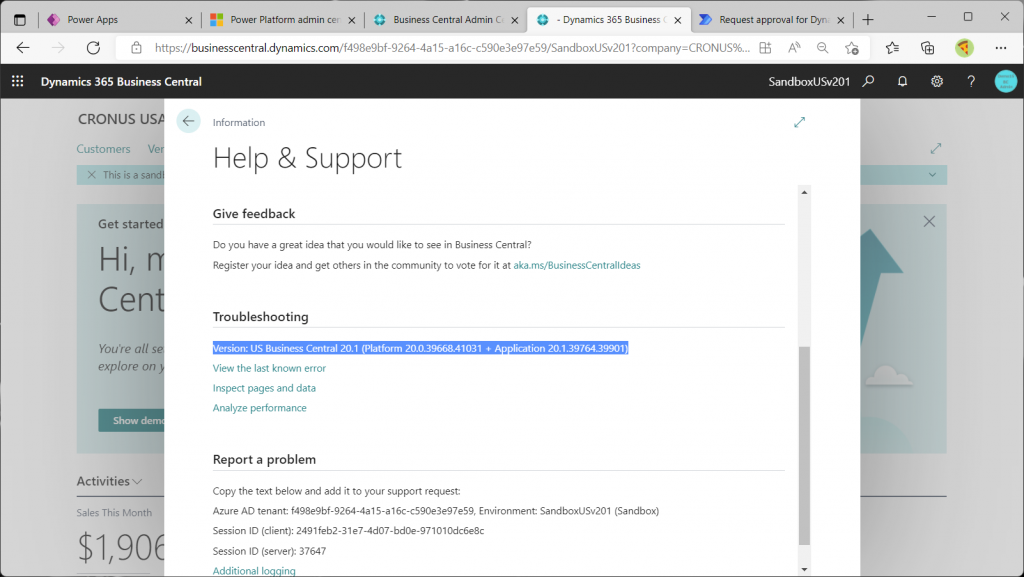This screenshot has height=577, width=1024.
Task: Close the Request approval tab
Action: [840, 20]
